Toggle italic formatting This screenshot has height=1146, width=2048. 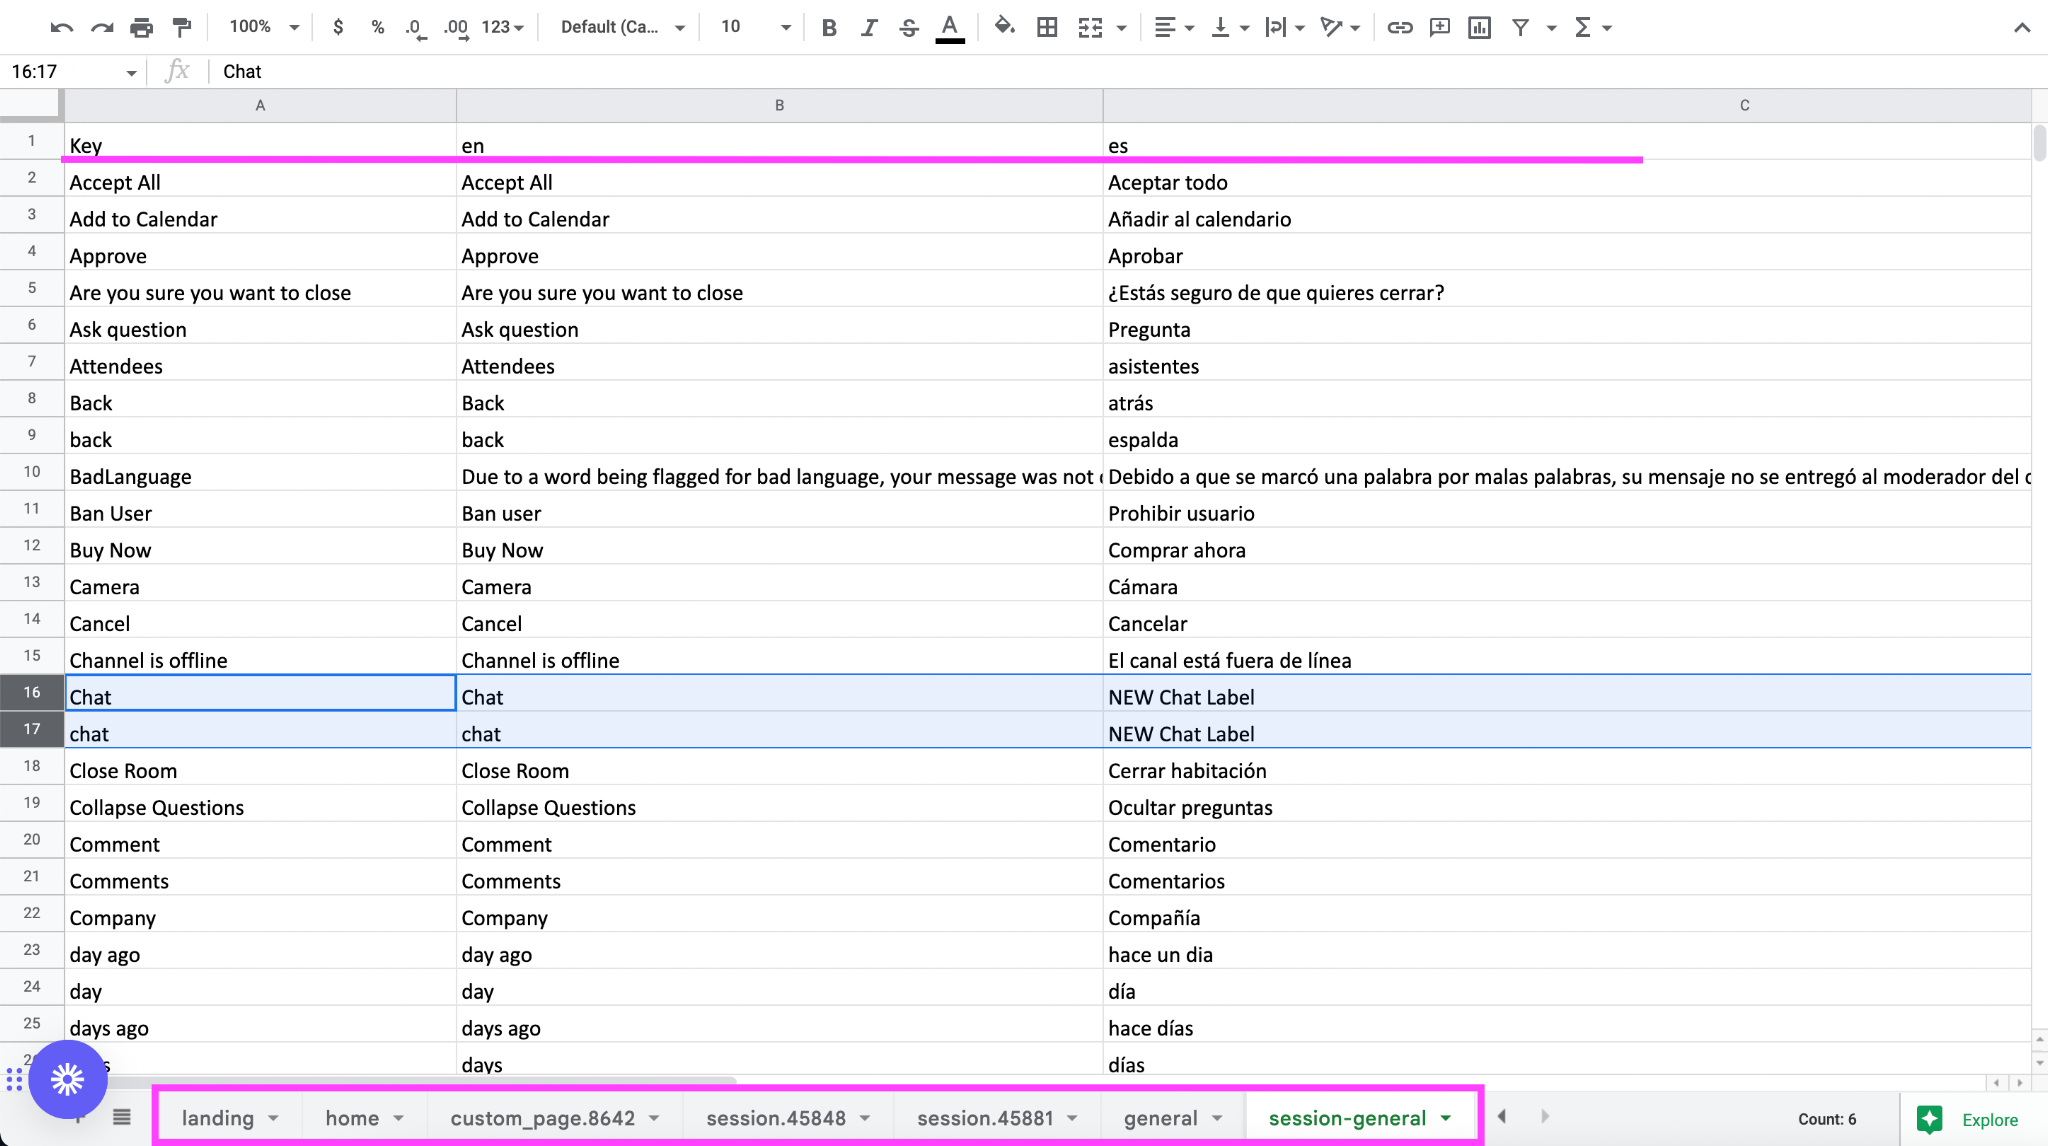pos(868,27)
